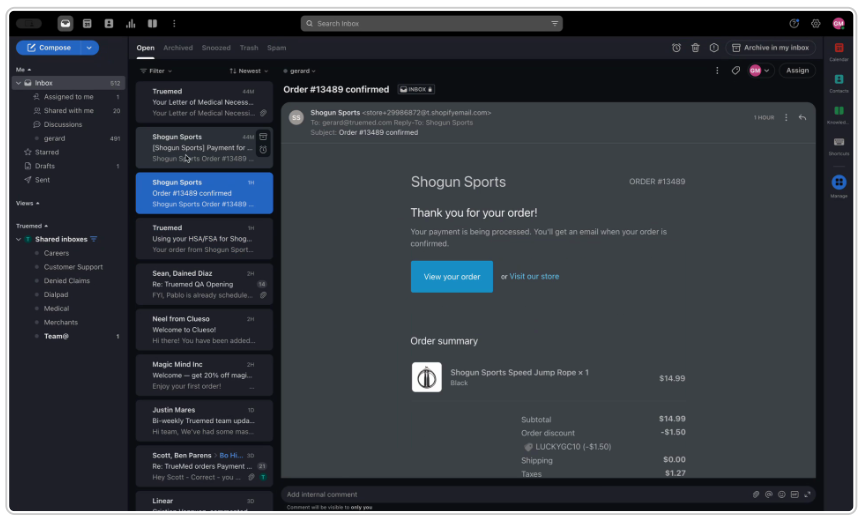Screen dimensions: 861x521
Task: Click the Assign button
Action: click(x=797, y=70)
